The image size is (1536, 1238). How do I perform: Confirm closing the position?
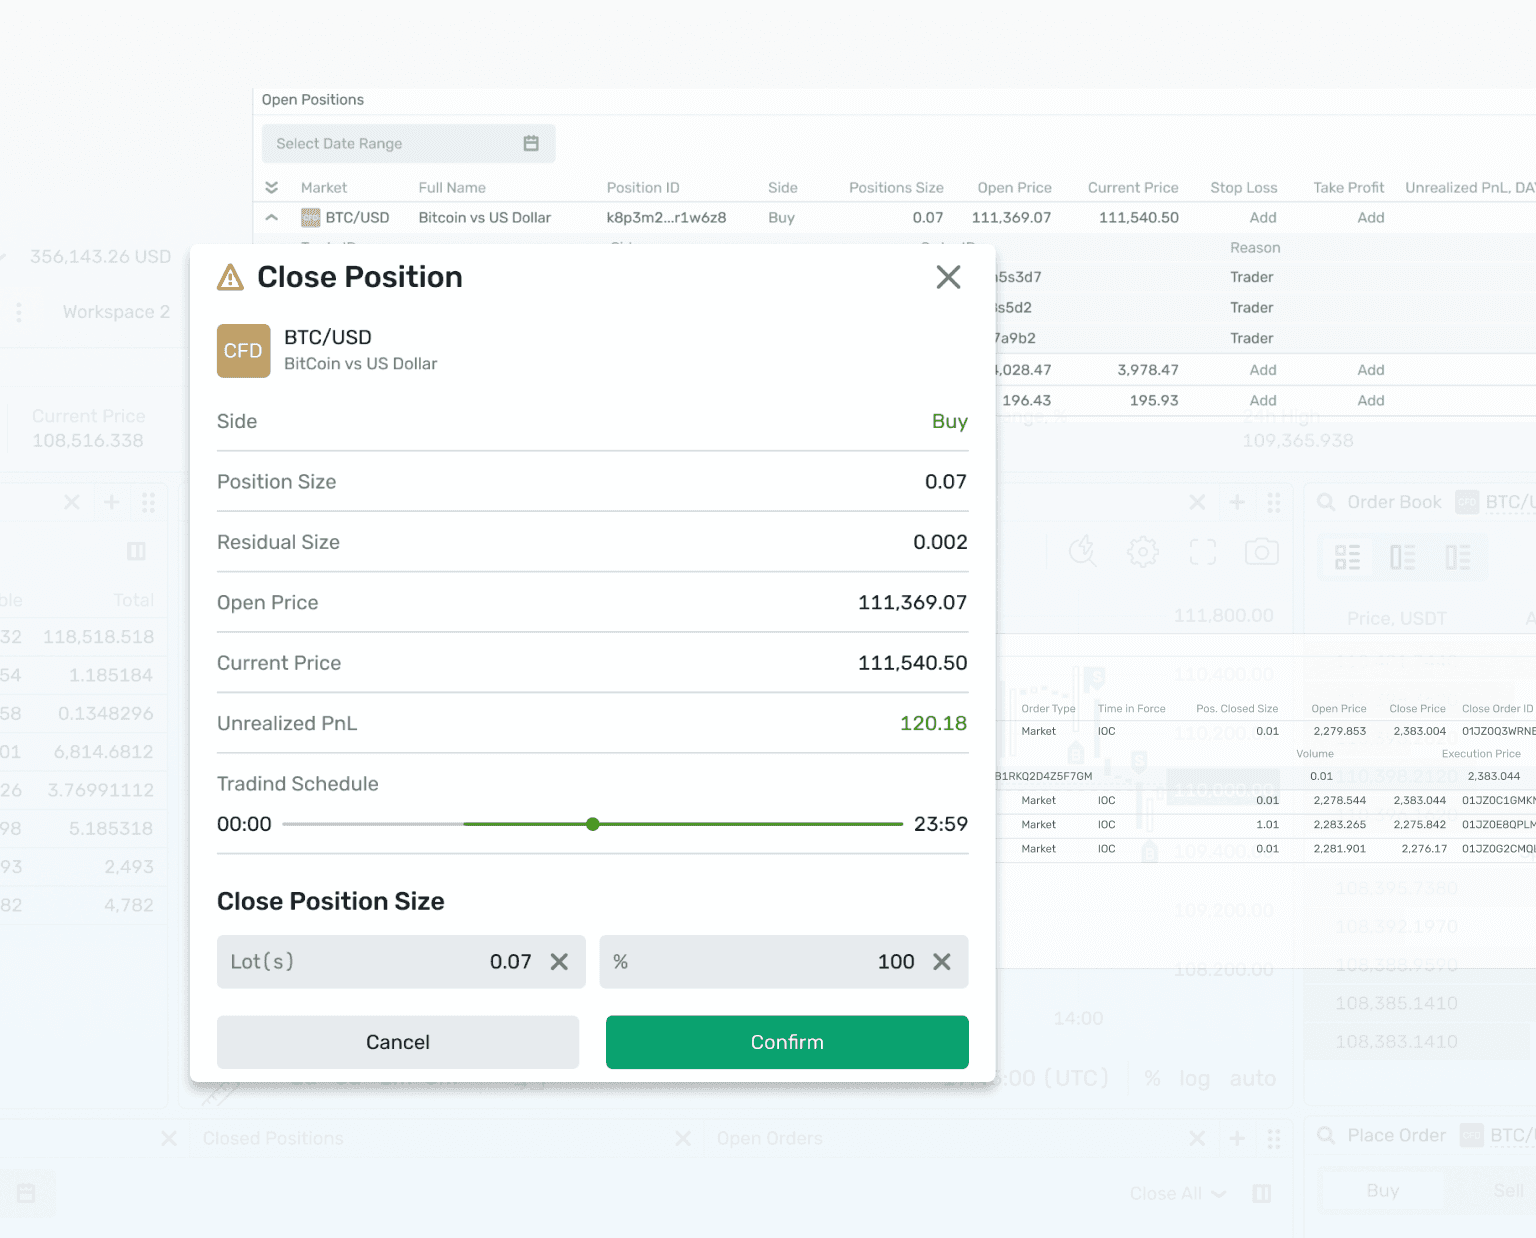(x=787, y=1042)
